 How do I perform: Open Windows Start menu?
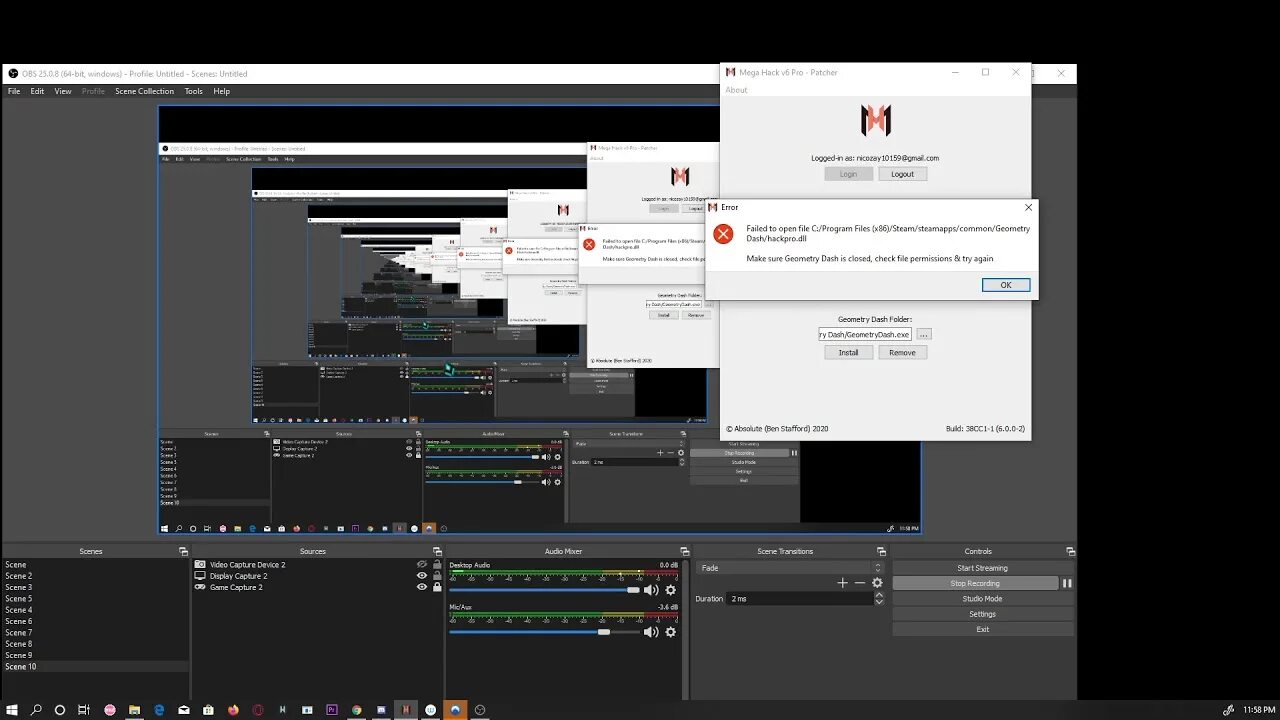(x=12, y=710)
